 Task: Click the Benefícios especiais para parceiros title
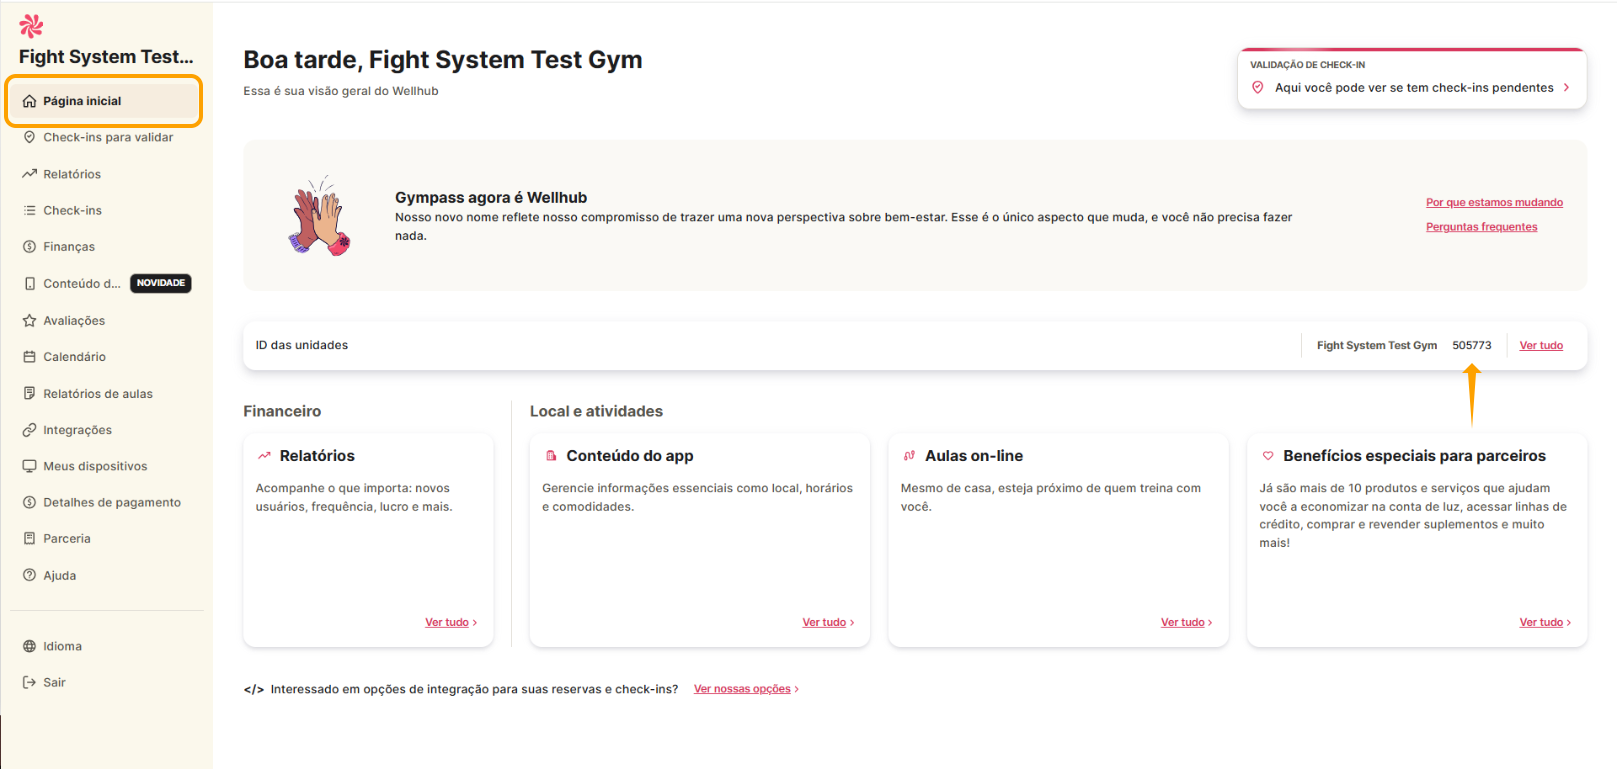(1414, 456)
